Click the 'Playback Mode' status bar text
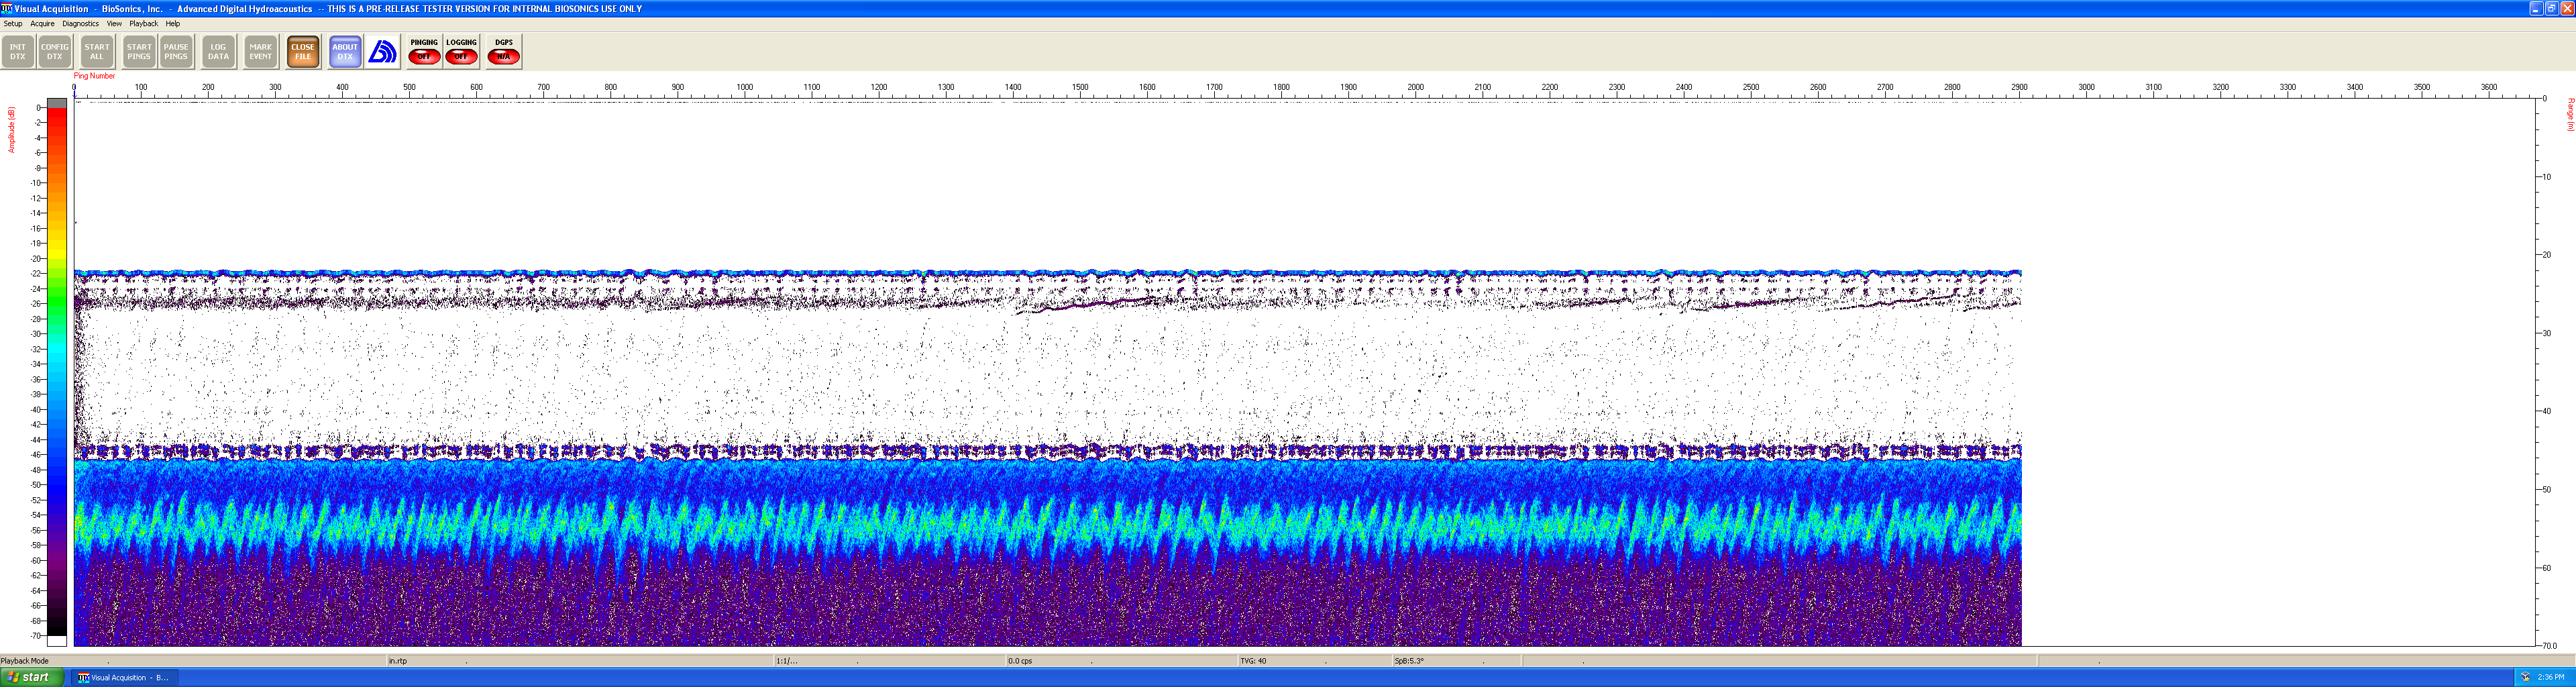 pos(25,661)
